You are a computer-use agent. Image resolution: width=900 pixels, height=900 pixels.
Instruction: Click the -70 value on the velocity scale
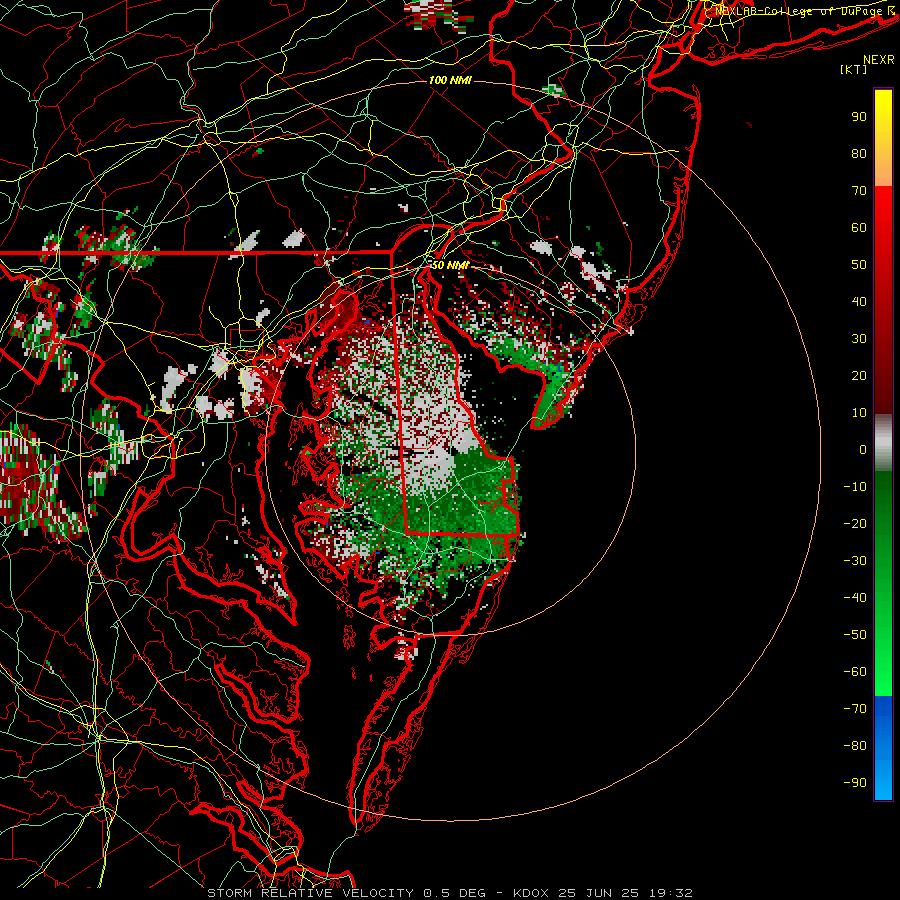coord(855,709)
